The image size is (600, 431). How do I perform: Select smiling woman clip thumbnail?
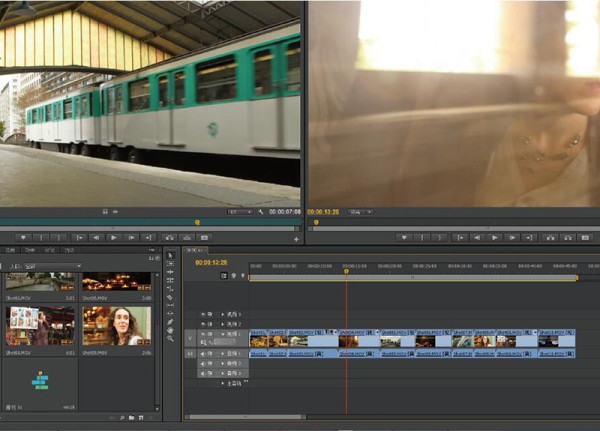tap(117, 326)
